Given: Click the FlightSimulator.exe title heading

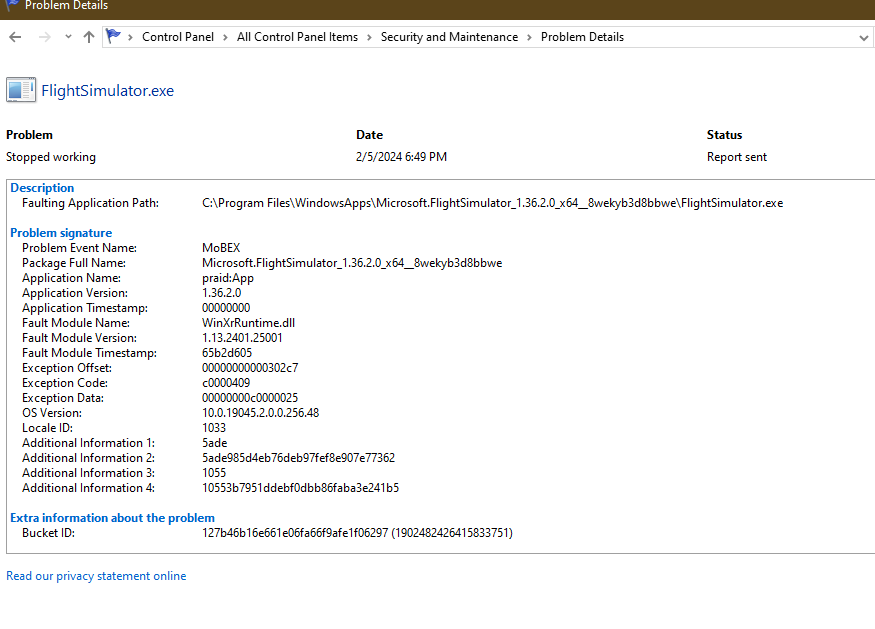Looking at the screenshot, I should (x=108, y=90).
